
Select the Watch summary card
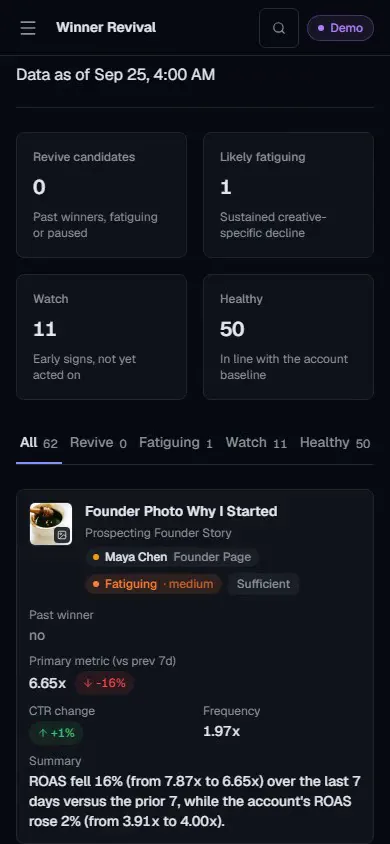[x=102, y=337]
